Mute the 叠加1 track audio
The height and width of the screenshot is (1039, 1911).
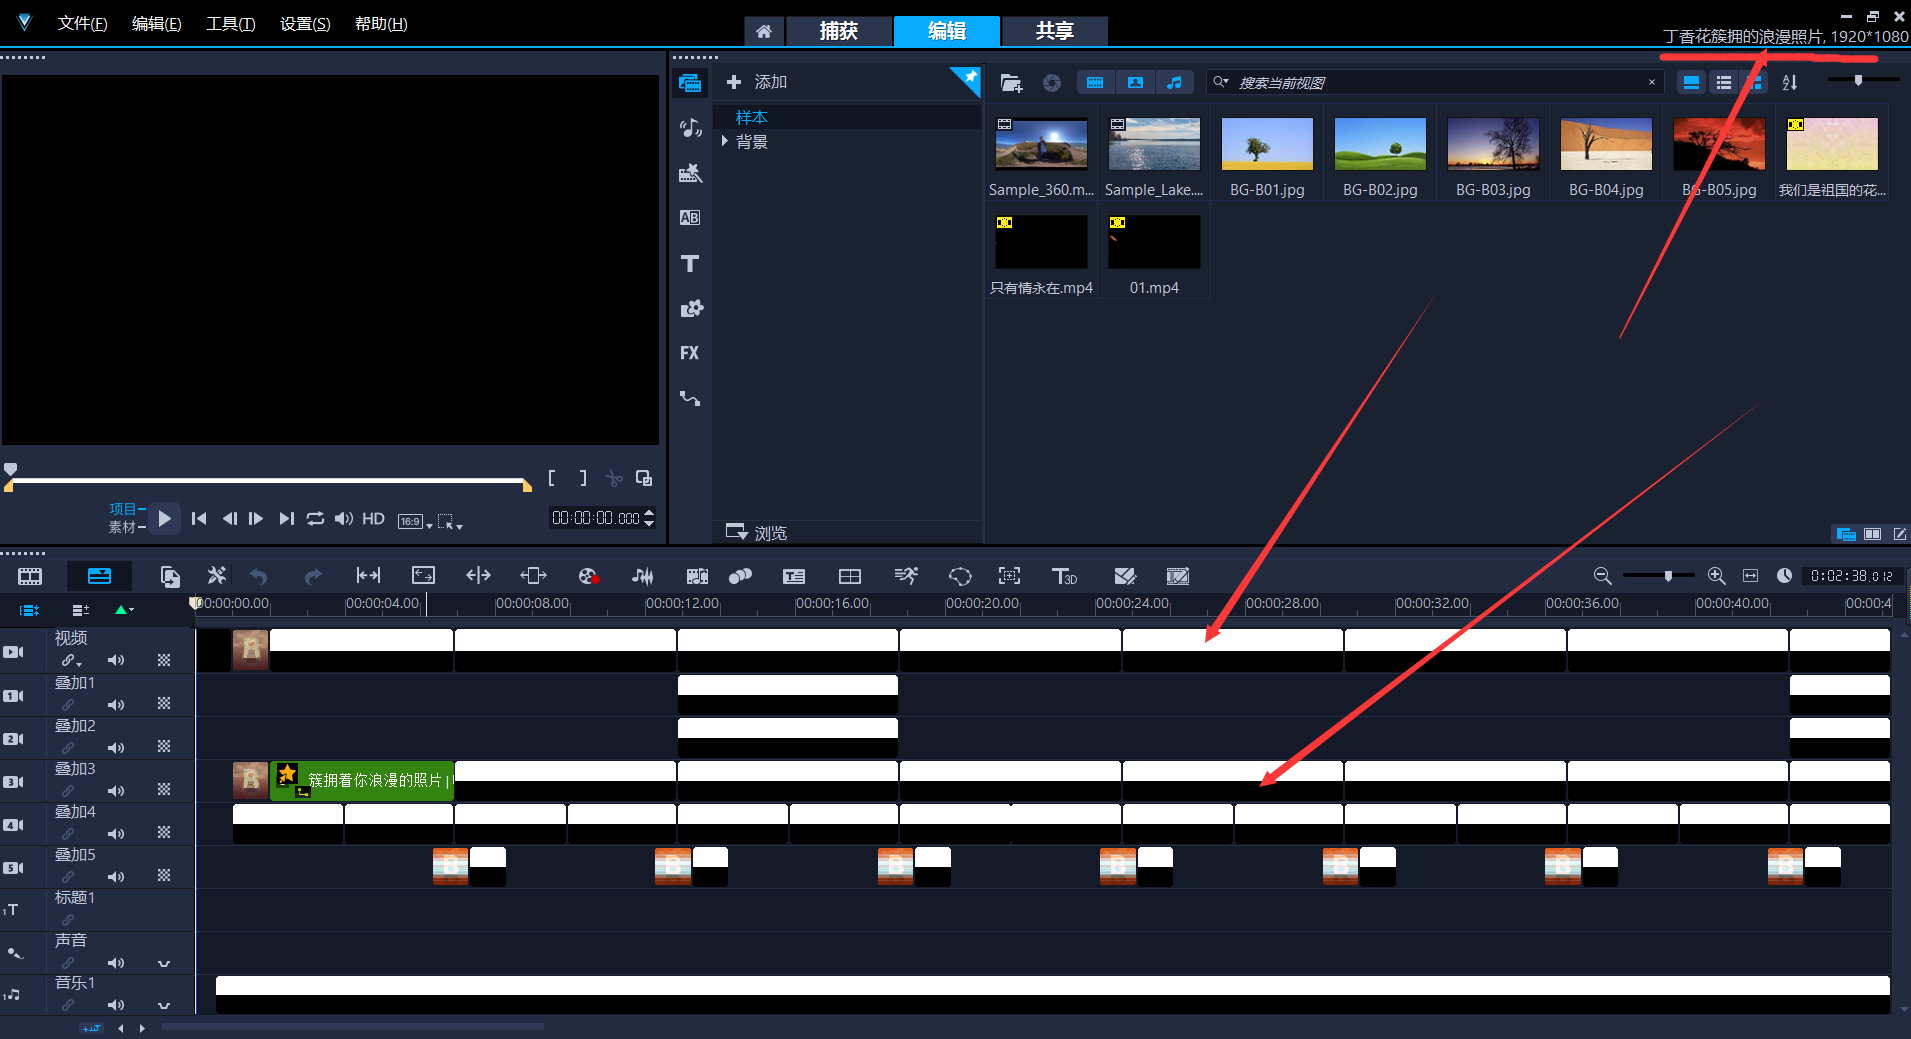(116, 704)
